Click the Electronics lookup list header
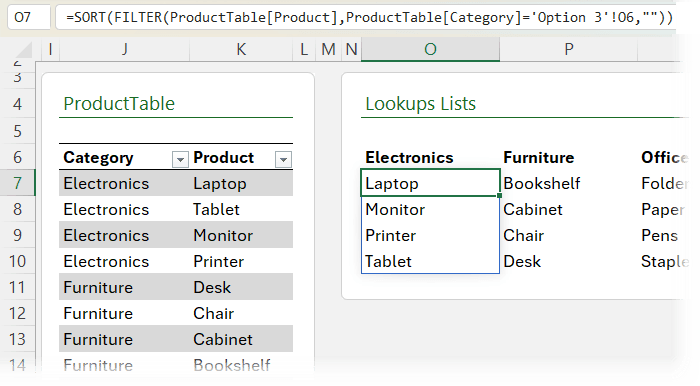The image size is (700, 386). coord(430,157)
